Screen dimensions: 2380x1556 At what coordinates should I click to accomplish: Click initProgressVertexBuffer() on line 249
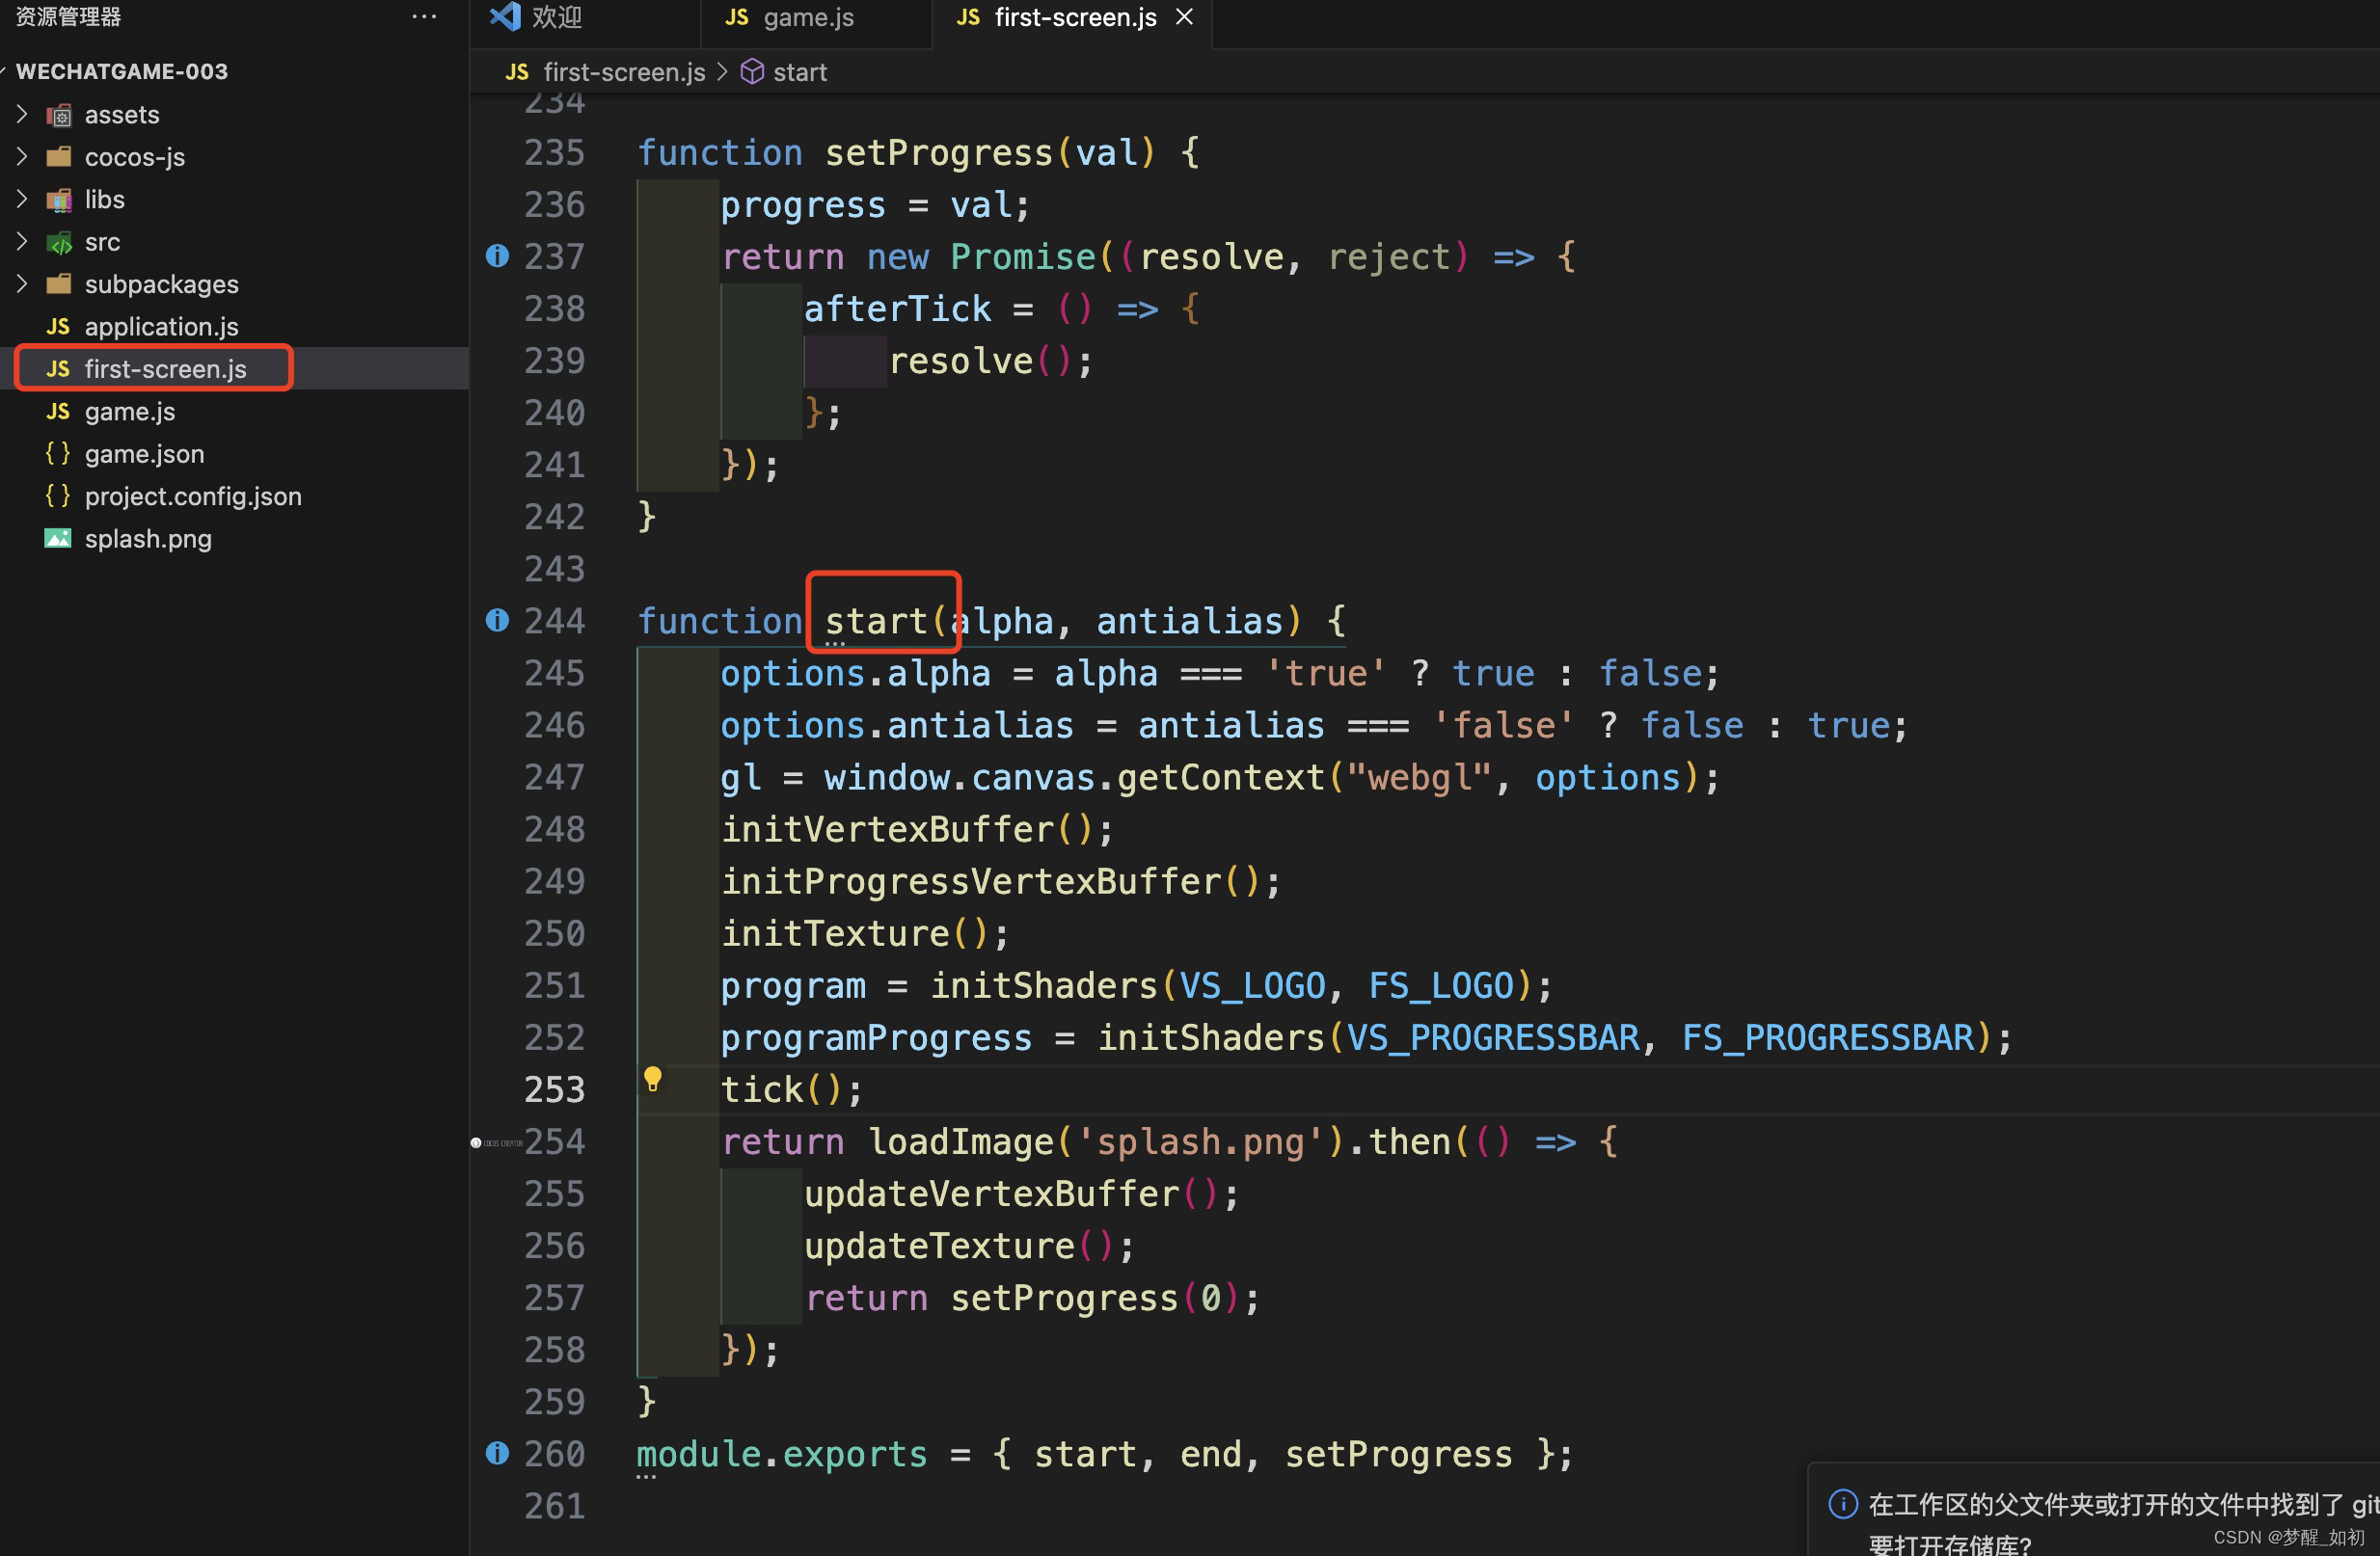[x=1000, y=881]
